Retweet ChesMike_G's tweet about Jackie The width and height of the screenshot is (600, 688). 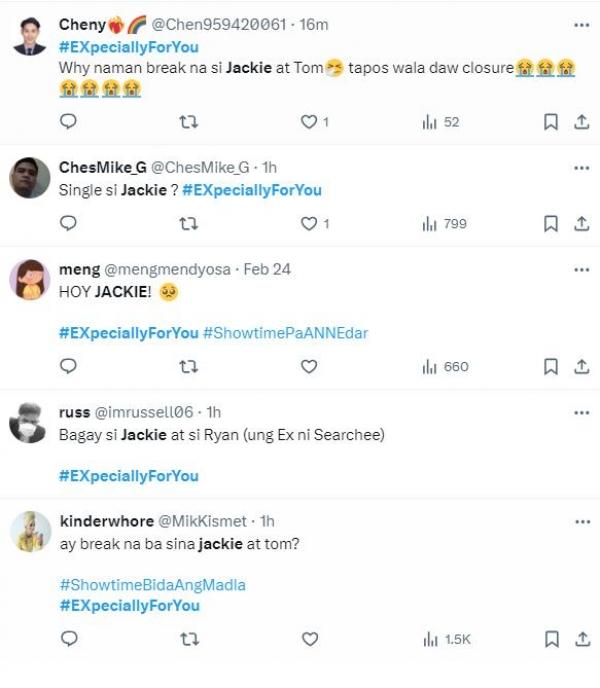pos(188,224)
